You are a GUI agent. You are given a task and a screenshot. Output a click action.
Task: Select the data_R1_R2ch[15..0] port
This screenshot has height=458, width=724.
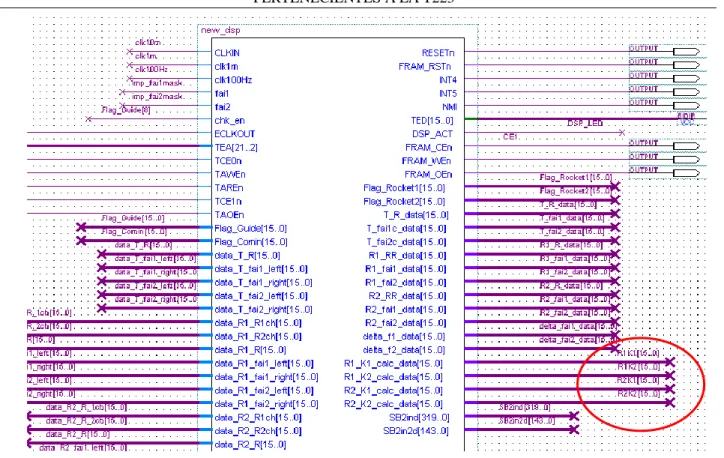pos(258,337)
